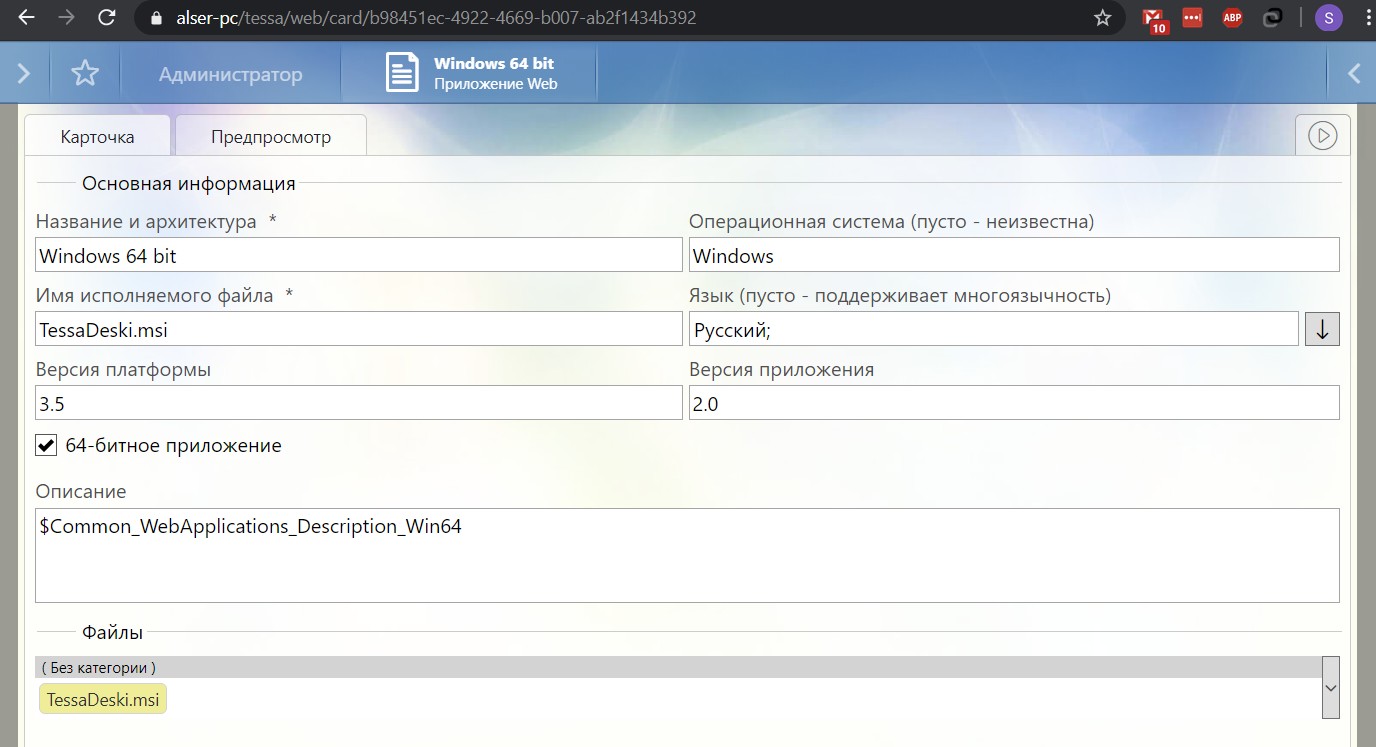The height and width of the screenshot is (747, 1376).
Task: Go back in browser history
Action: tap(26, 18)
